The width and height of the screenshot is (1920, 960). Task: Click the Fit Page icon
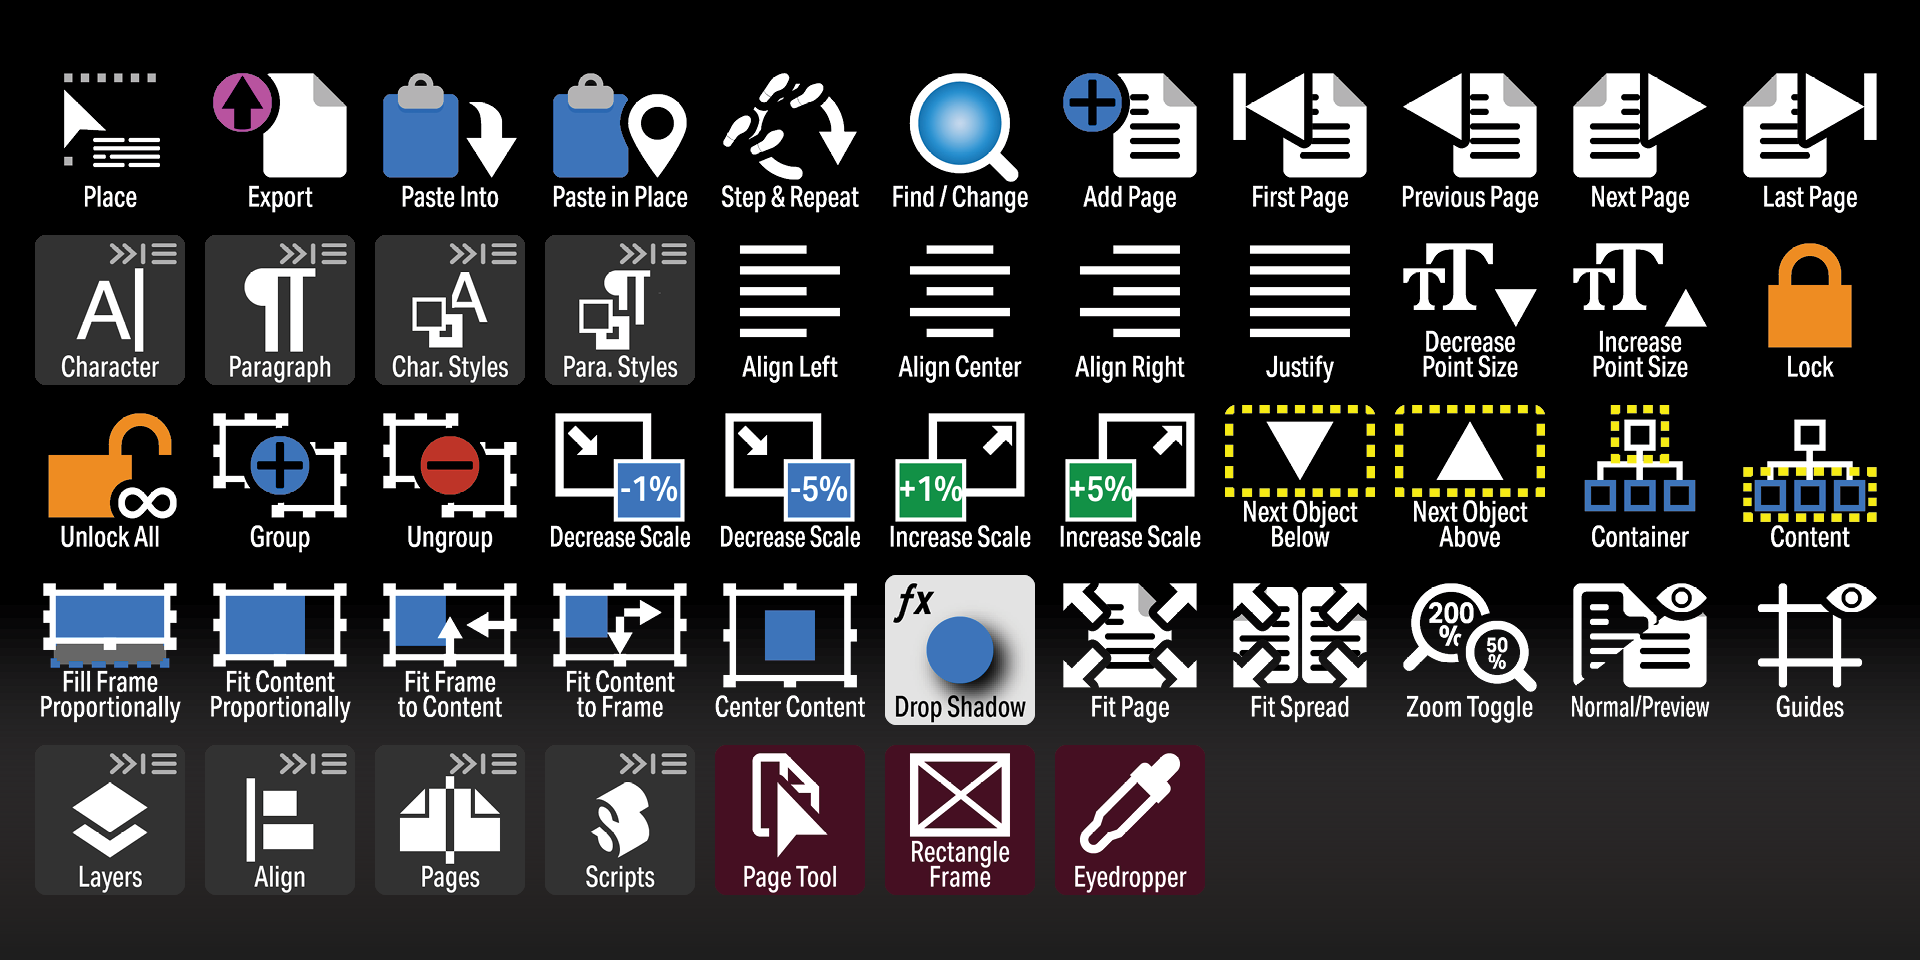pos(1130,636)
